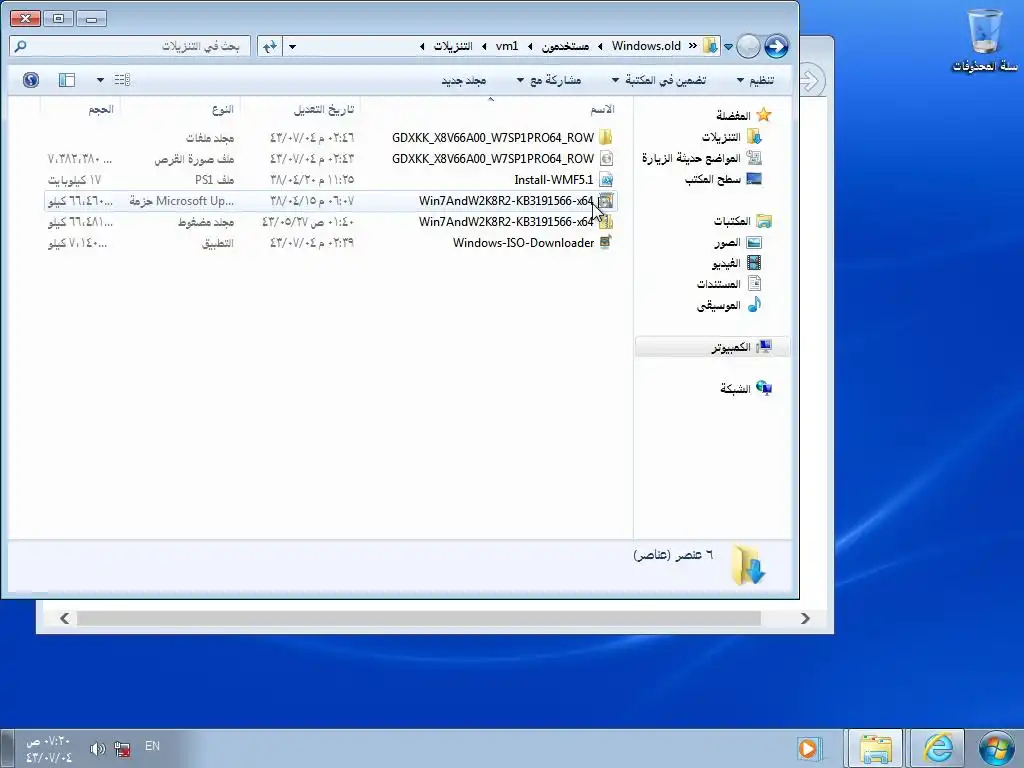Select the GDXKK_X8V66A00 folder icon

coord(606,138)
